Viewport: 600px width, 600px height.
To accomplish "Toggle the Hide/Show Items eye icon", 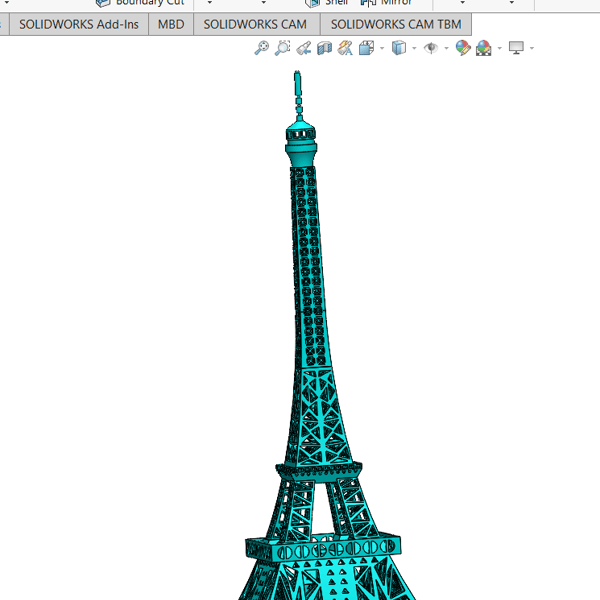I will [x=431, y=48].
